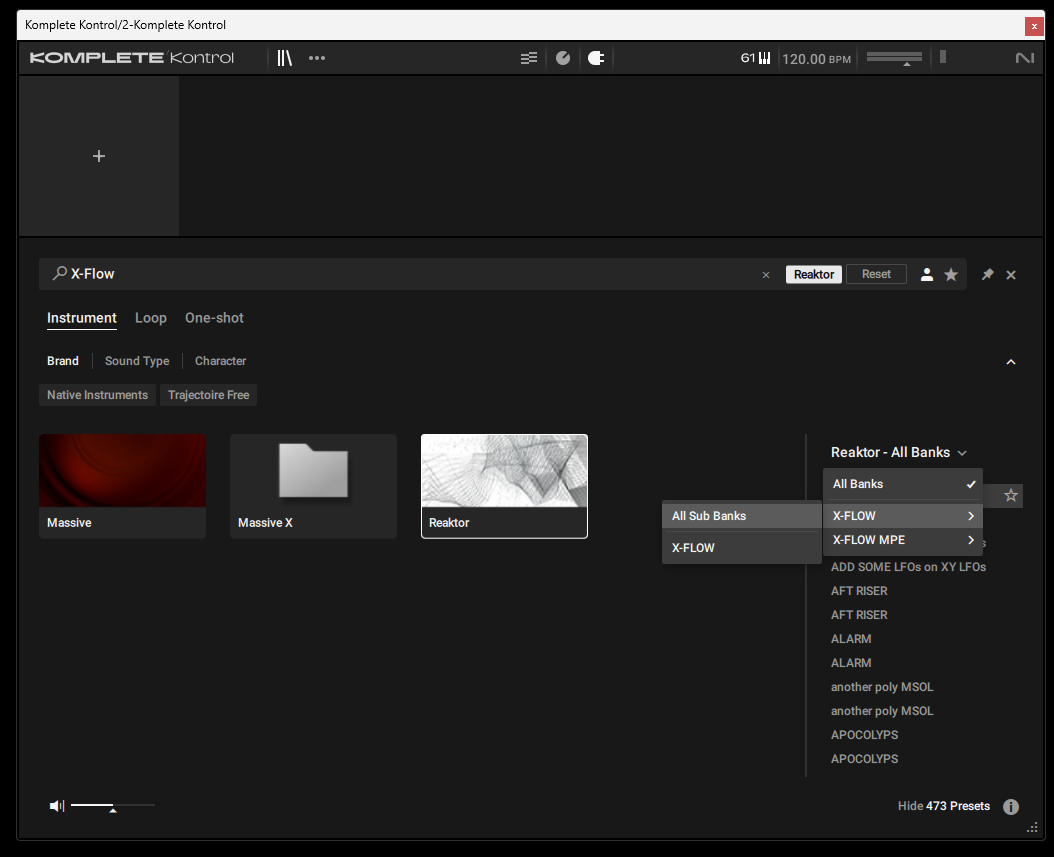Viewport: 1054px width, 857px height.
Task: Add a plug-in with plus slot
Action: click(99, 156)
